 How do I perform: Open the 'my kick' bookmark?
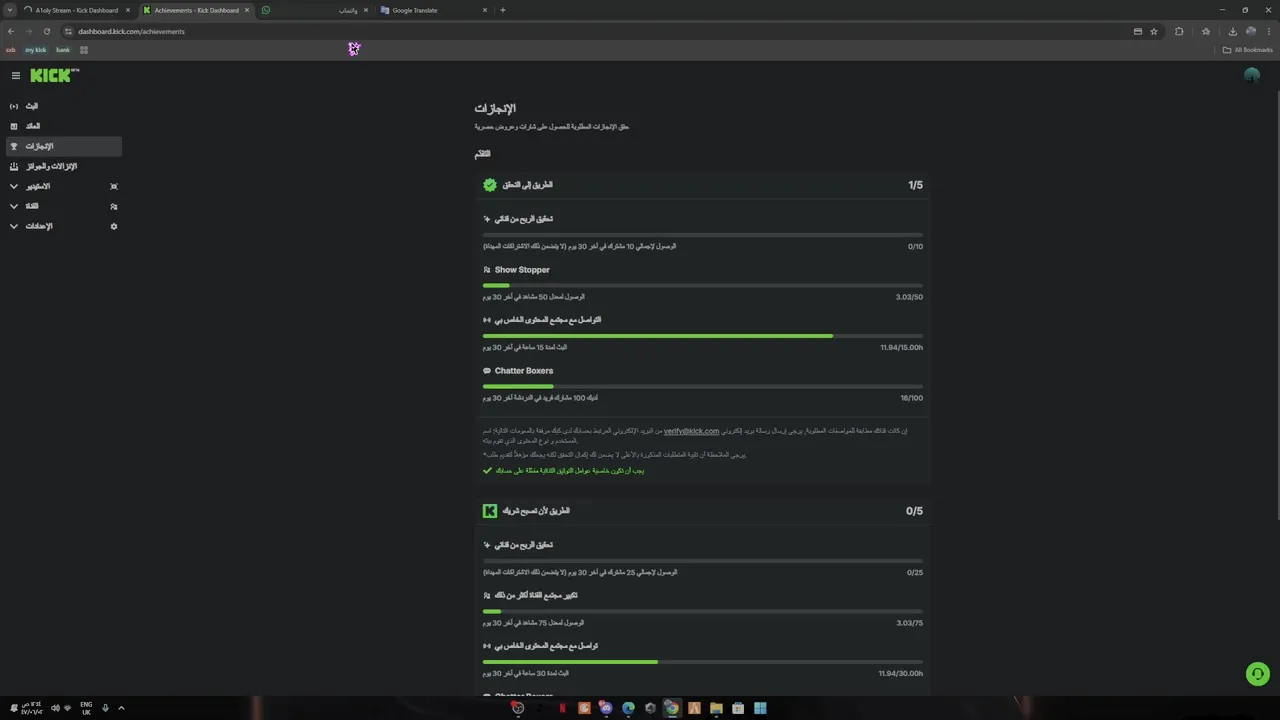tap(36, 50)
